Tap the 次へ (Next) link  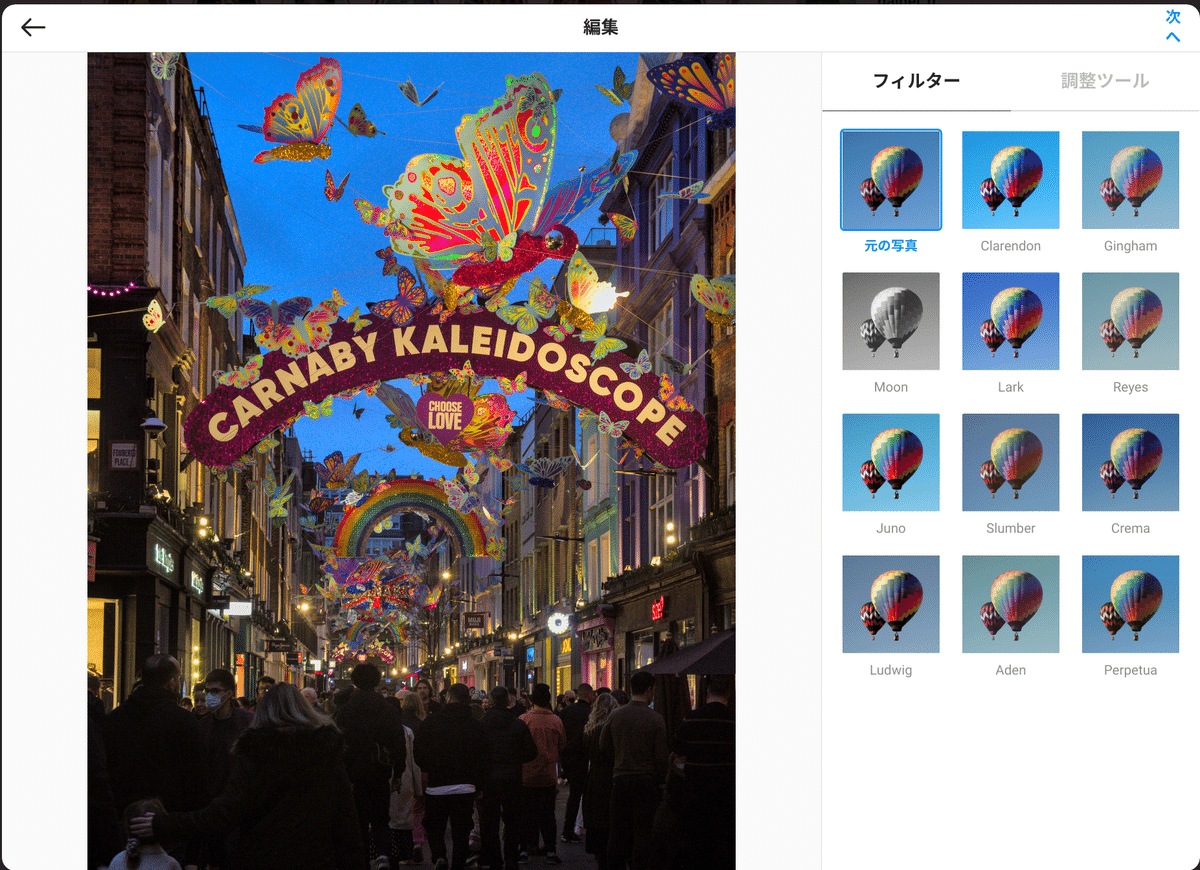(1173, 27)
